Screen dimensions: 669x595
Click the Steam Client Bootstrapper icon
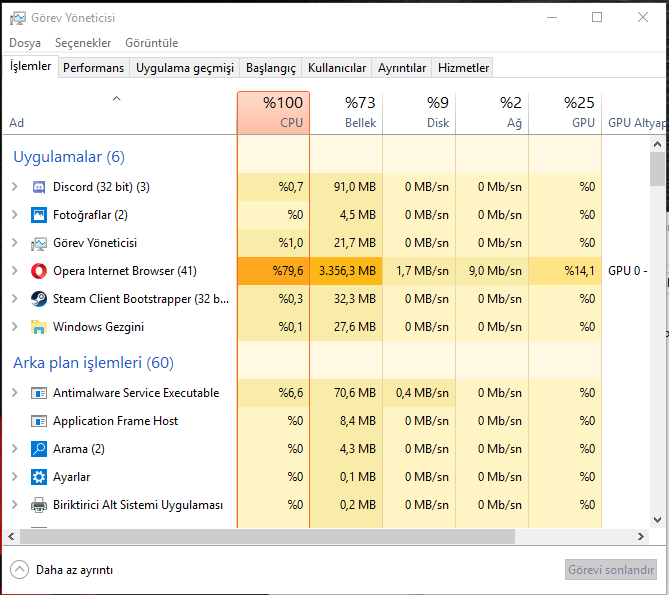click(39, 299)
